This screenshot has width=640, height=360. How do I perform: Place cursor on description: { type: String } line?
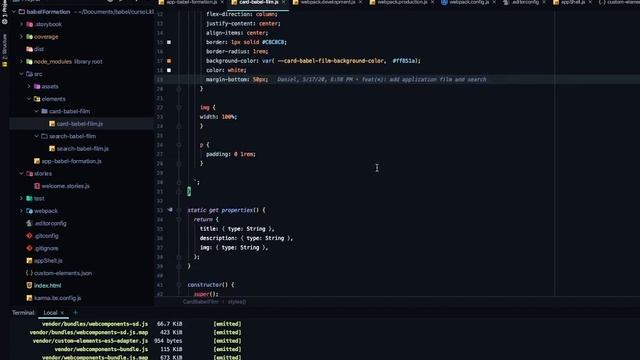tap(246, 238)
